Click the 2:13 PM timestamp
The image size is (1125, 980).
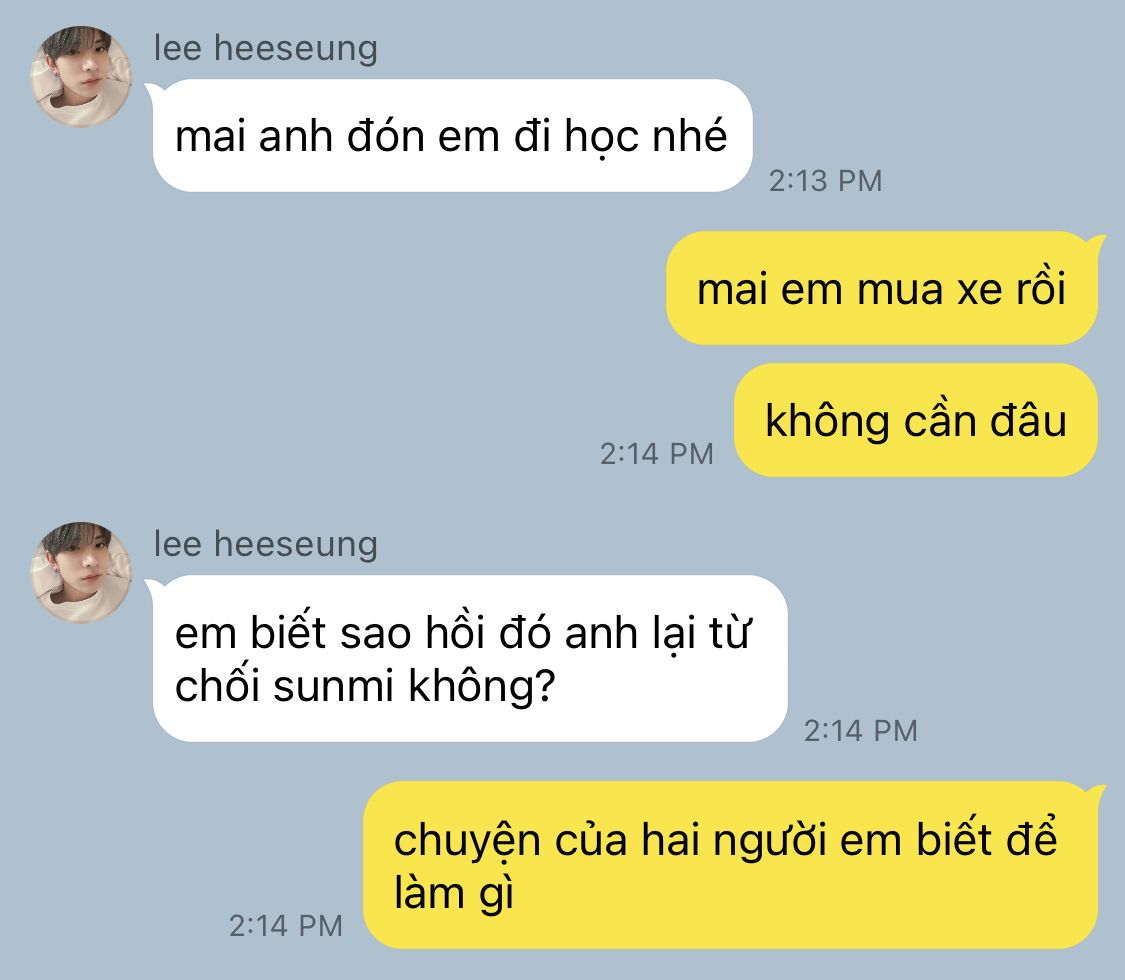point(825,181)
